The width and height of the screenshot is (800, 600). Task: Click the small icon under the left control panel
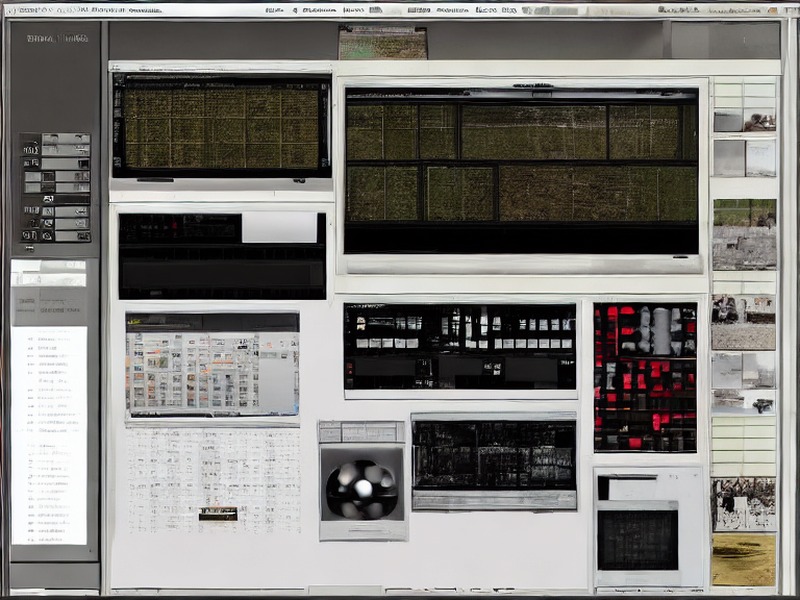coord(30,248)
